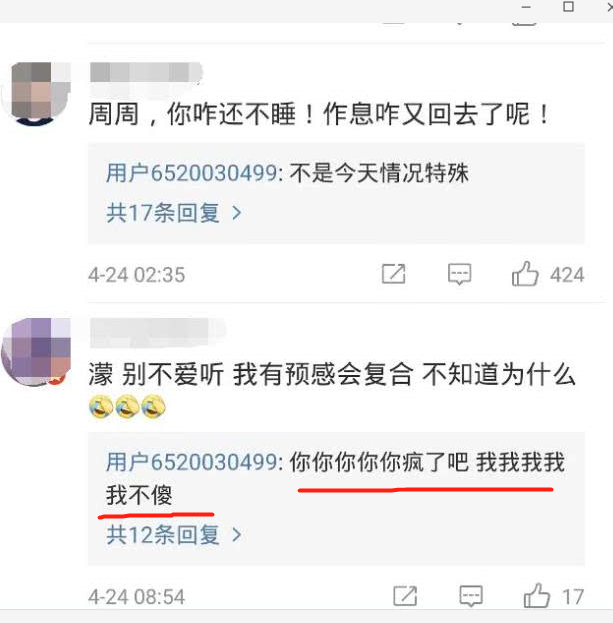Screen dimensions: 613x623
Task: Share the 08:54 comment via forward icon
Action: [405, 596]
